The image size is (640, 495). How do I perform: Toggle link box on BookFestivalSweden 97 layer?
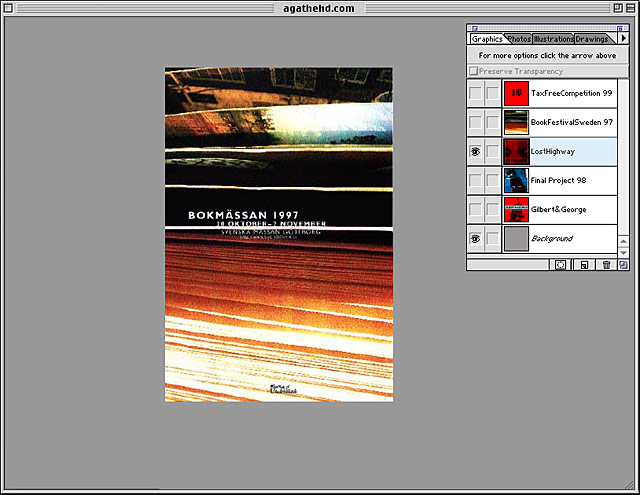click(493, 122)
